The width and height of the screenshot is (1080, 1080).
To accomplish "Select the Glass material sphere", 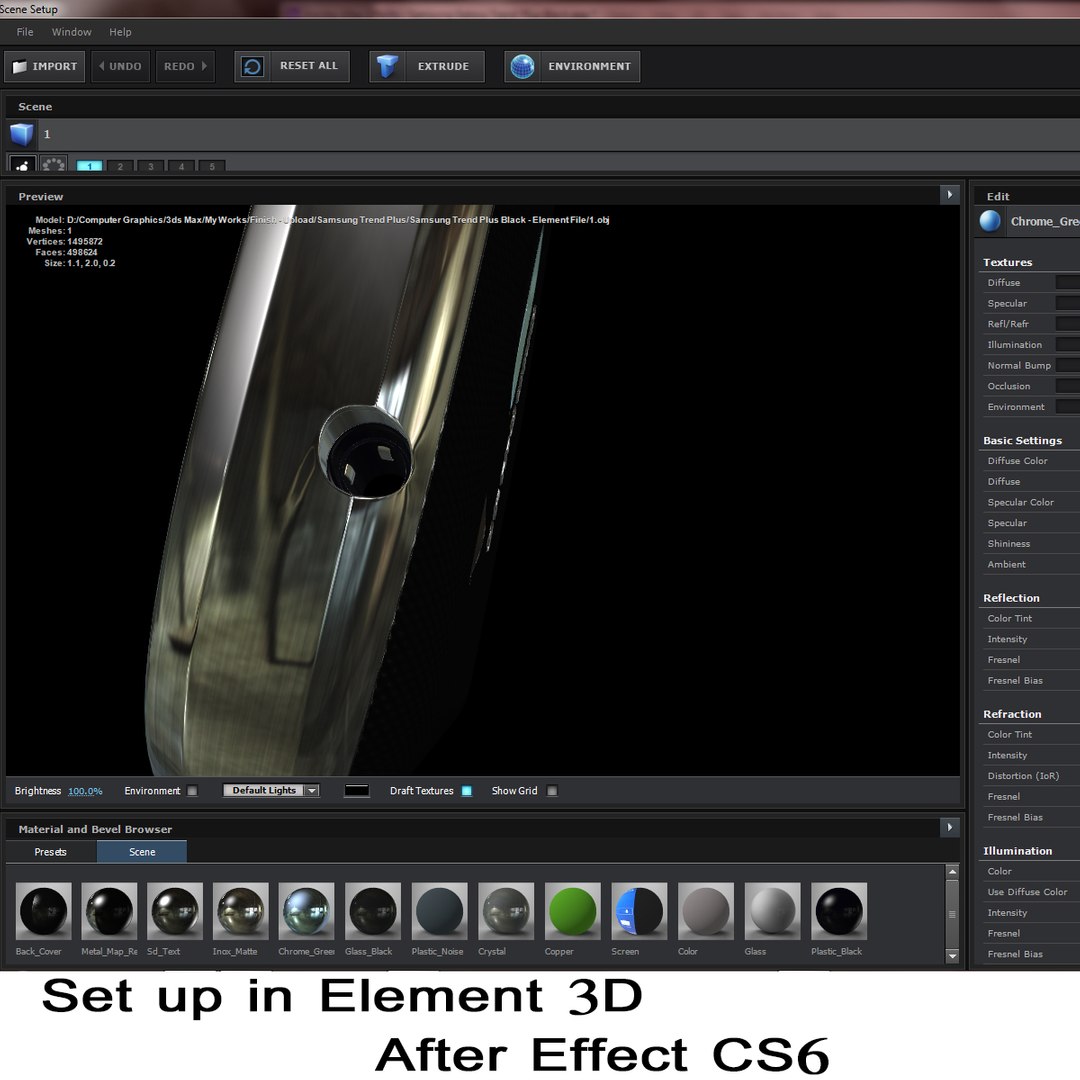I will click(773, 911).
